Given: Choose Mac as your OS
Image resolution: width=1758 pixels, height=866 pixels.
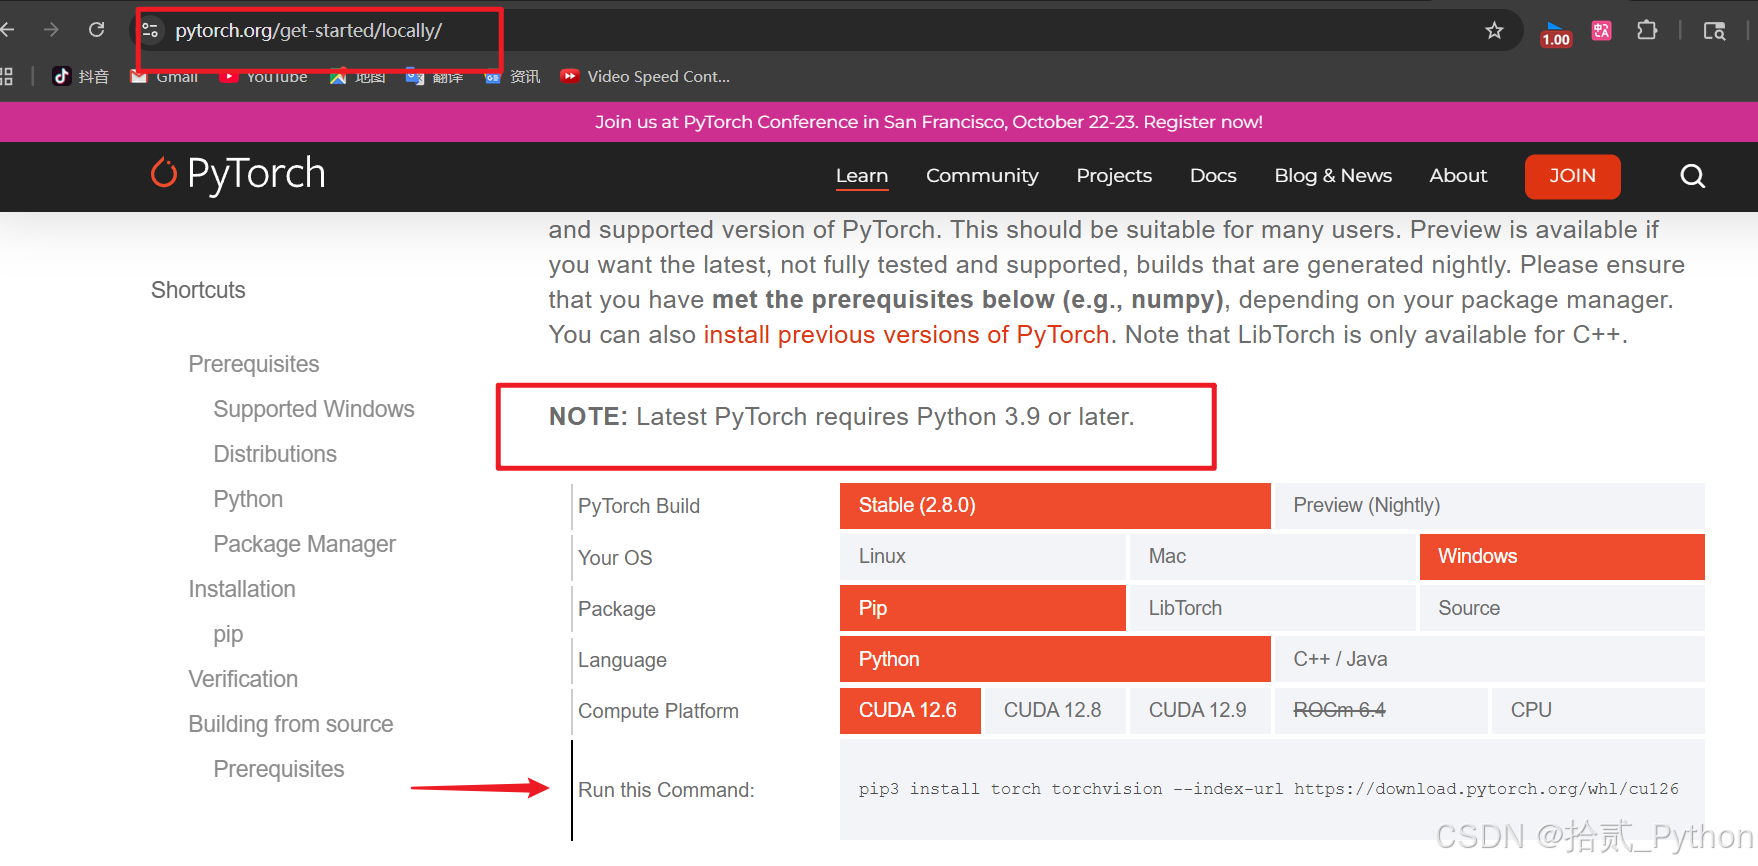Looking at the screenshot, I should [x=1273, y=557].
